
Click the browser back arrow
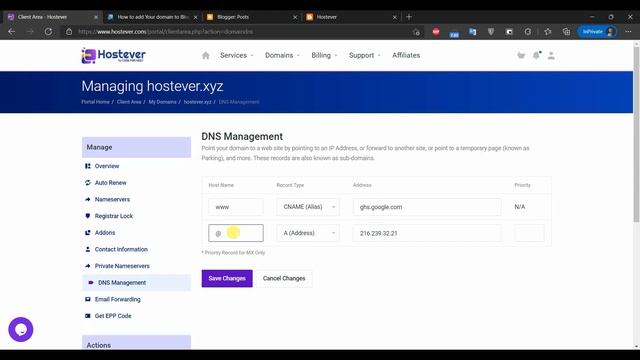[11, 31]
